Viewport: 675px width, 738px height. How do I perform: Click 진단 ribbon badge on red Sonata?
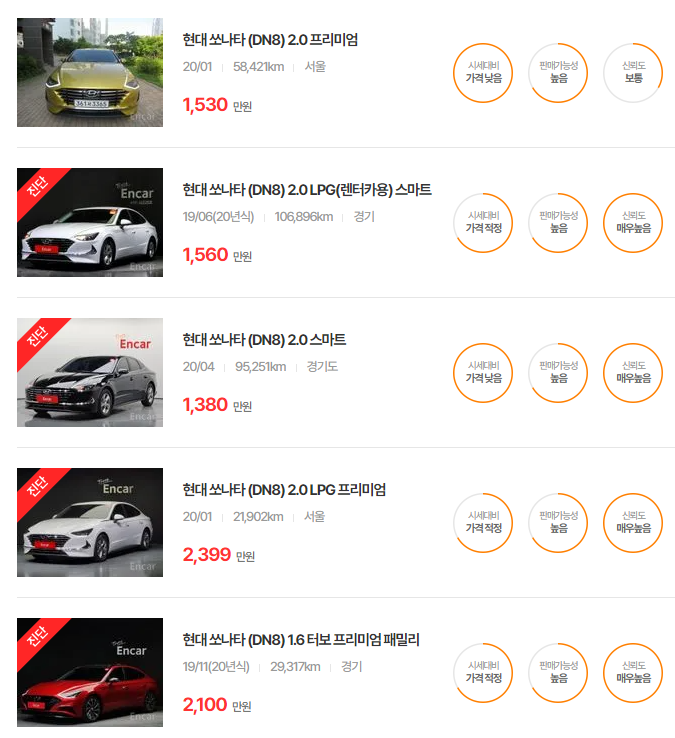(x=38, y=637)
